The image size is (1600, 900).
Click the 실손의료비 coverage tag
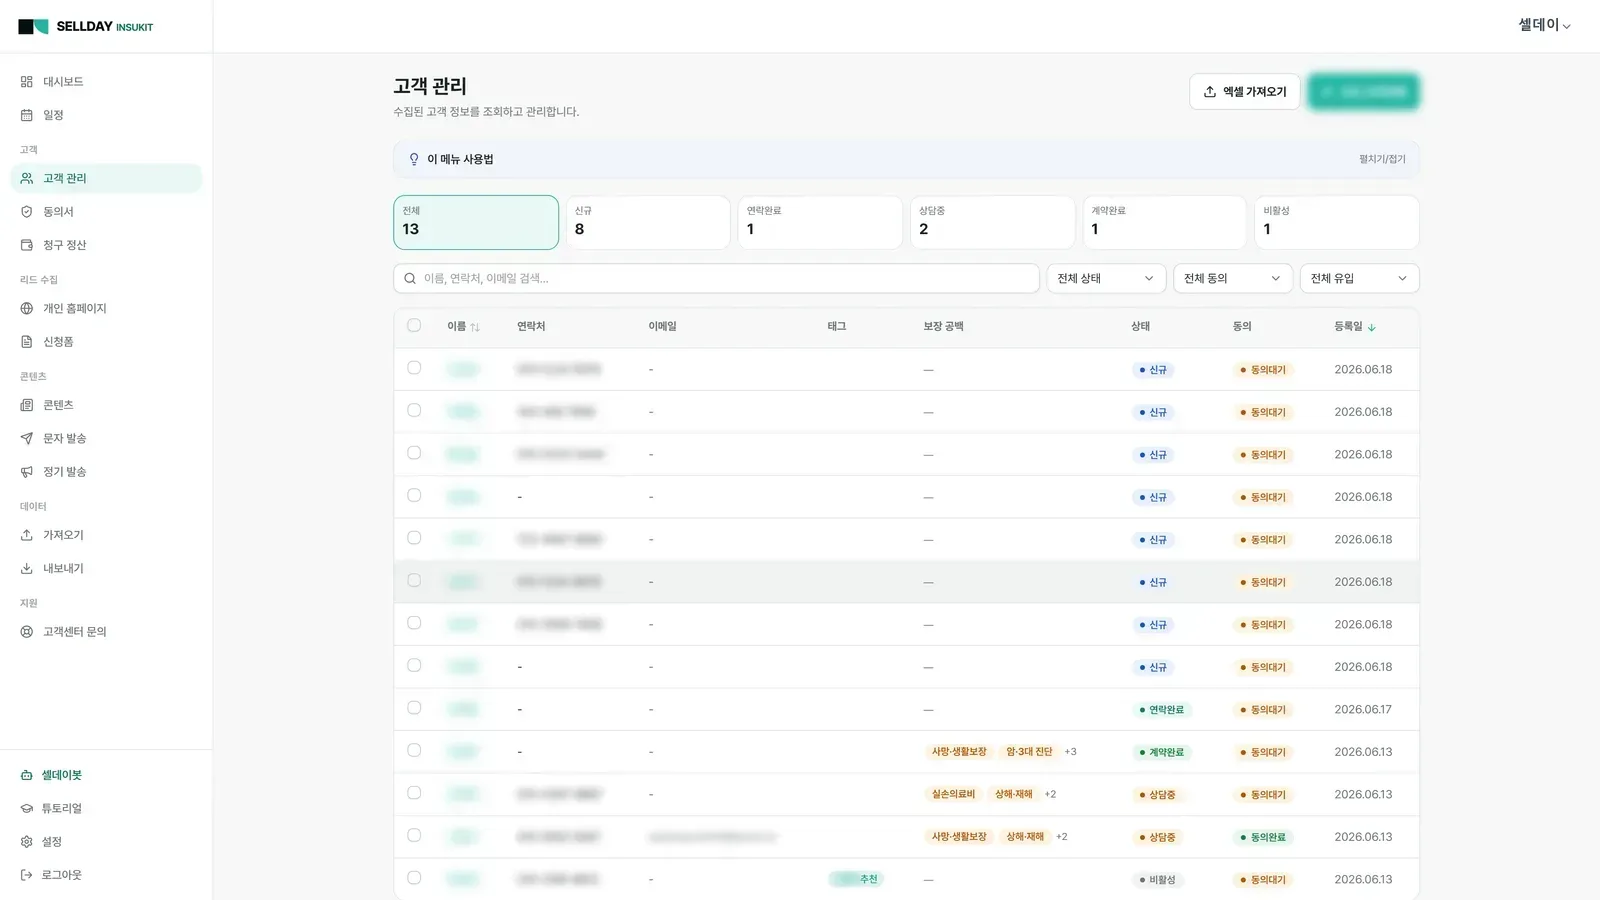coord(953,794)
